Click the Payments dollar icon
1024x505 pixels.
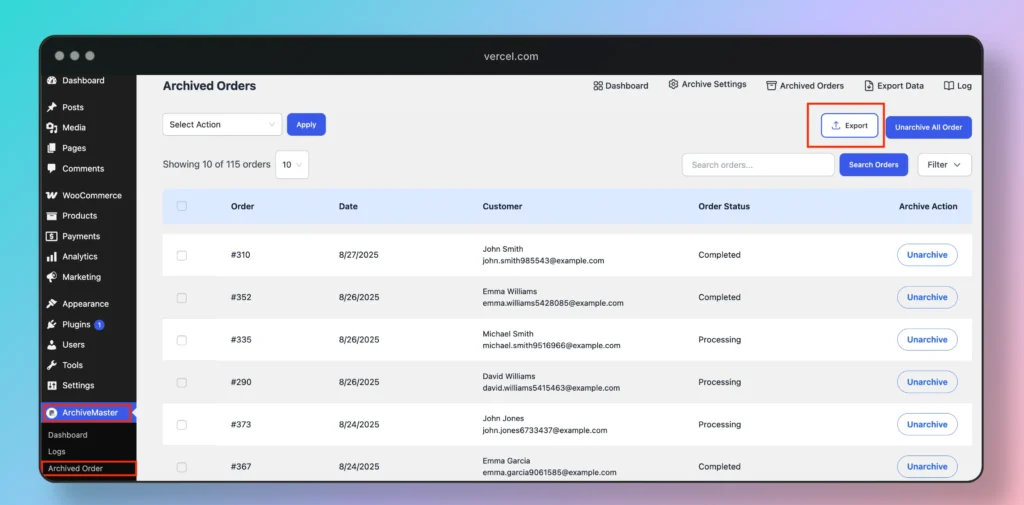52,236
